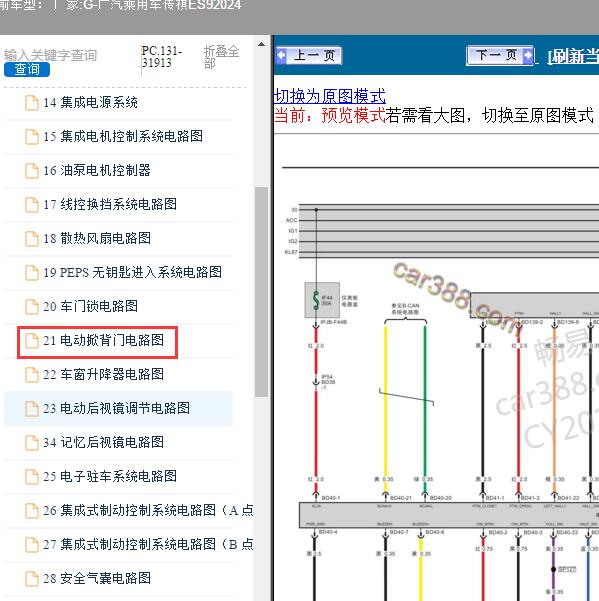Click document icon beside 20 车门锁电路图
This screenshot has height=601, width=599.
coord(32,307)
